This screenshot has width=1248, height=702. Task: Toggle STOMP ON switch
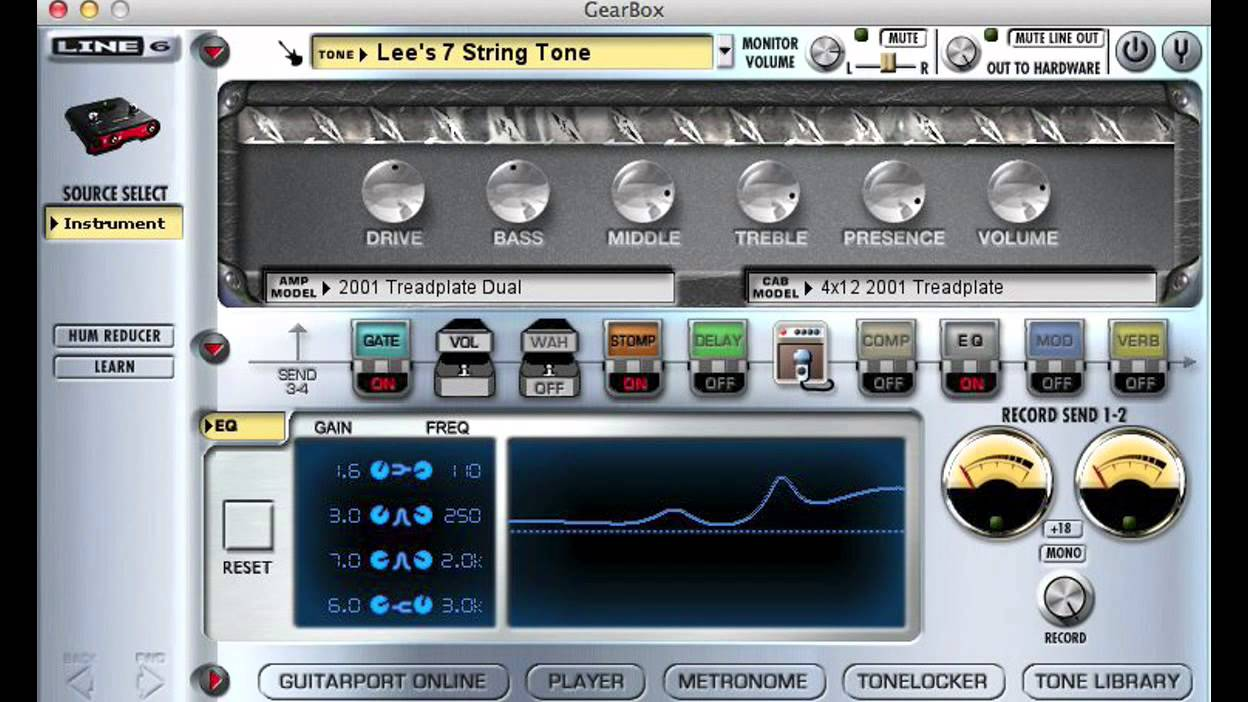[x=633, y=383]
